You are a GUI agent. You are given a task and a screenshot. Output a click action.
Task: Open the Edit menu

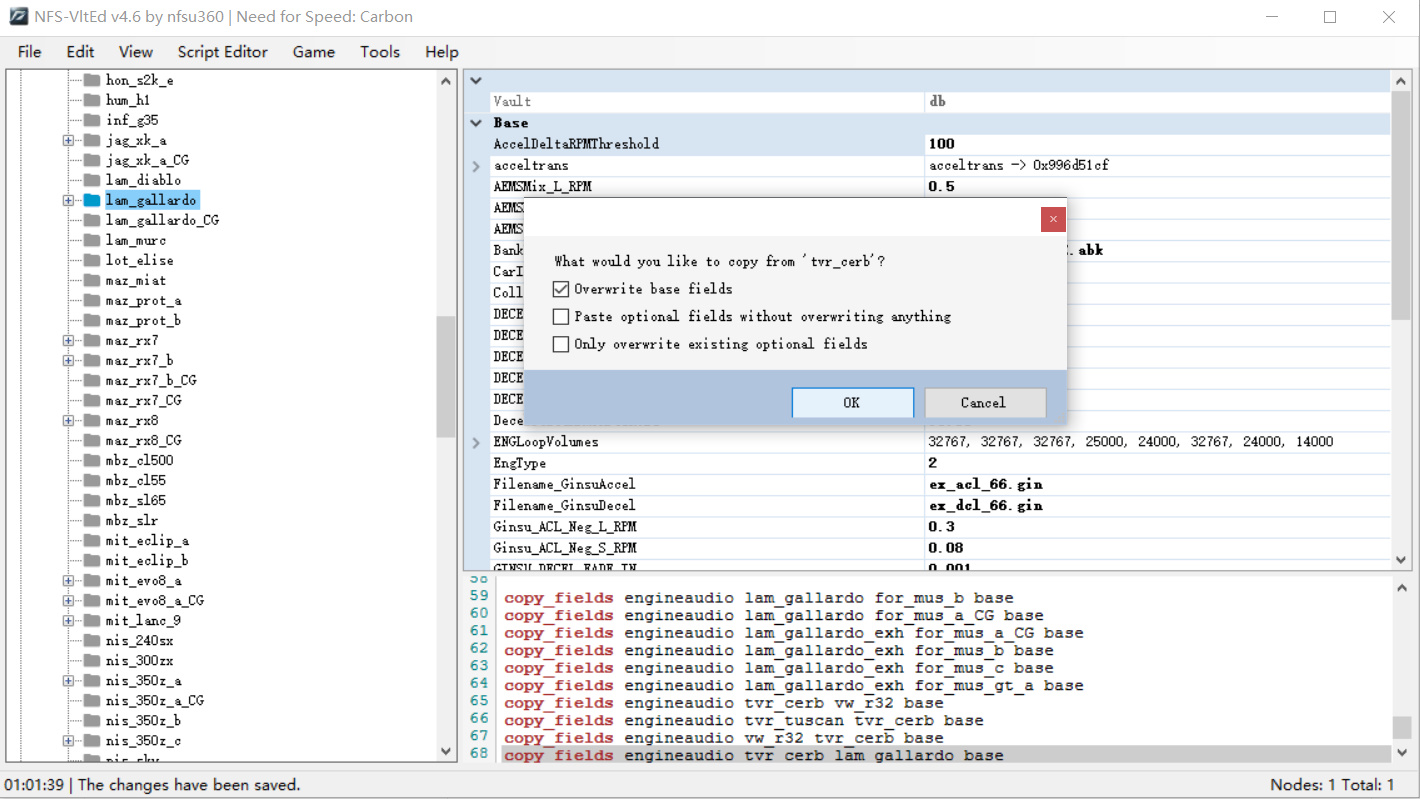point(80,52)
